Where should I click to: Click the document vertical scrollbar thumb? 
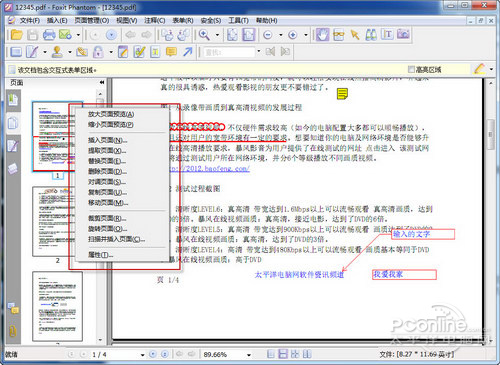pyautogui.click(x=490, y=134)
